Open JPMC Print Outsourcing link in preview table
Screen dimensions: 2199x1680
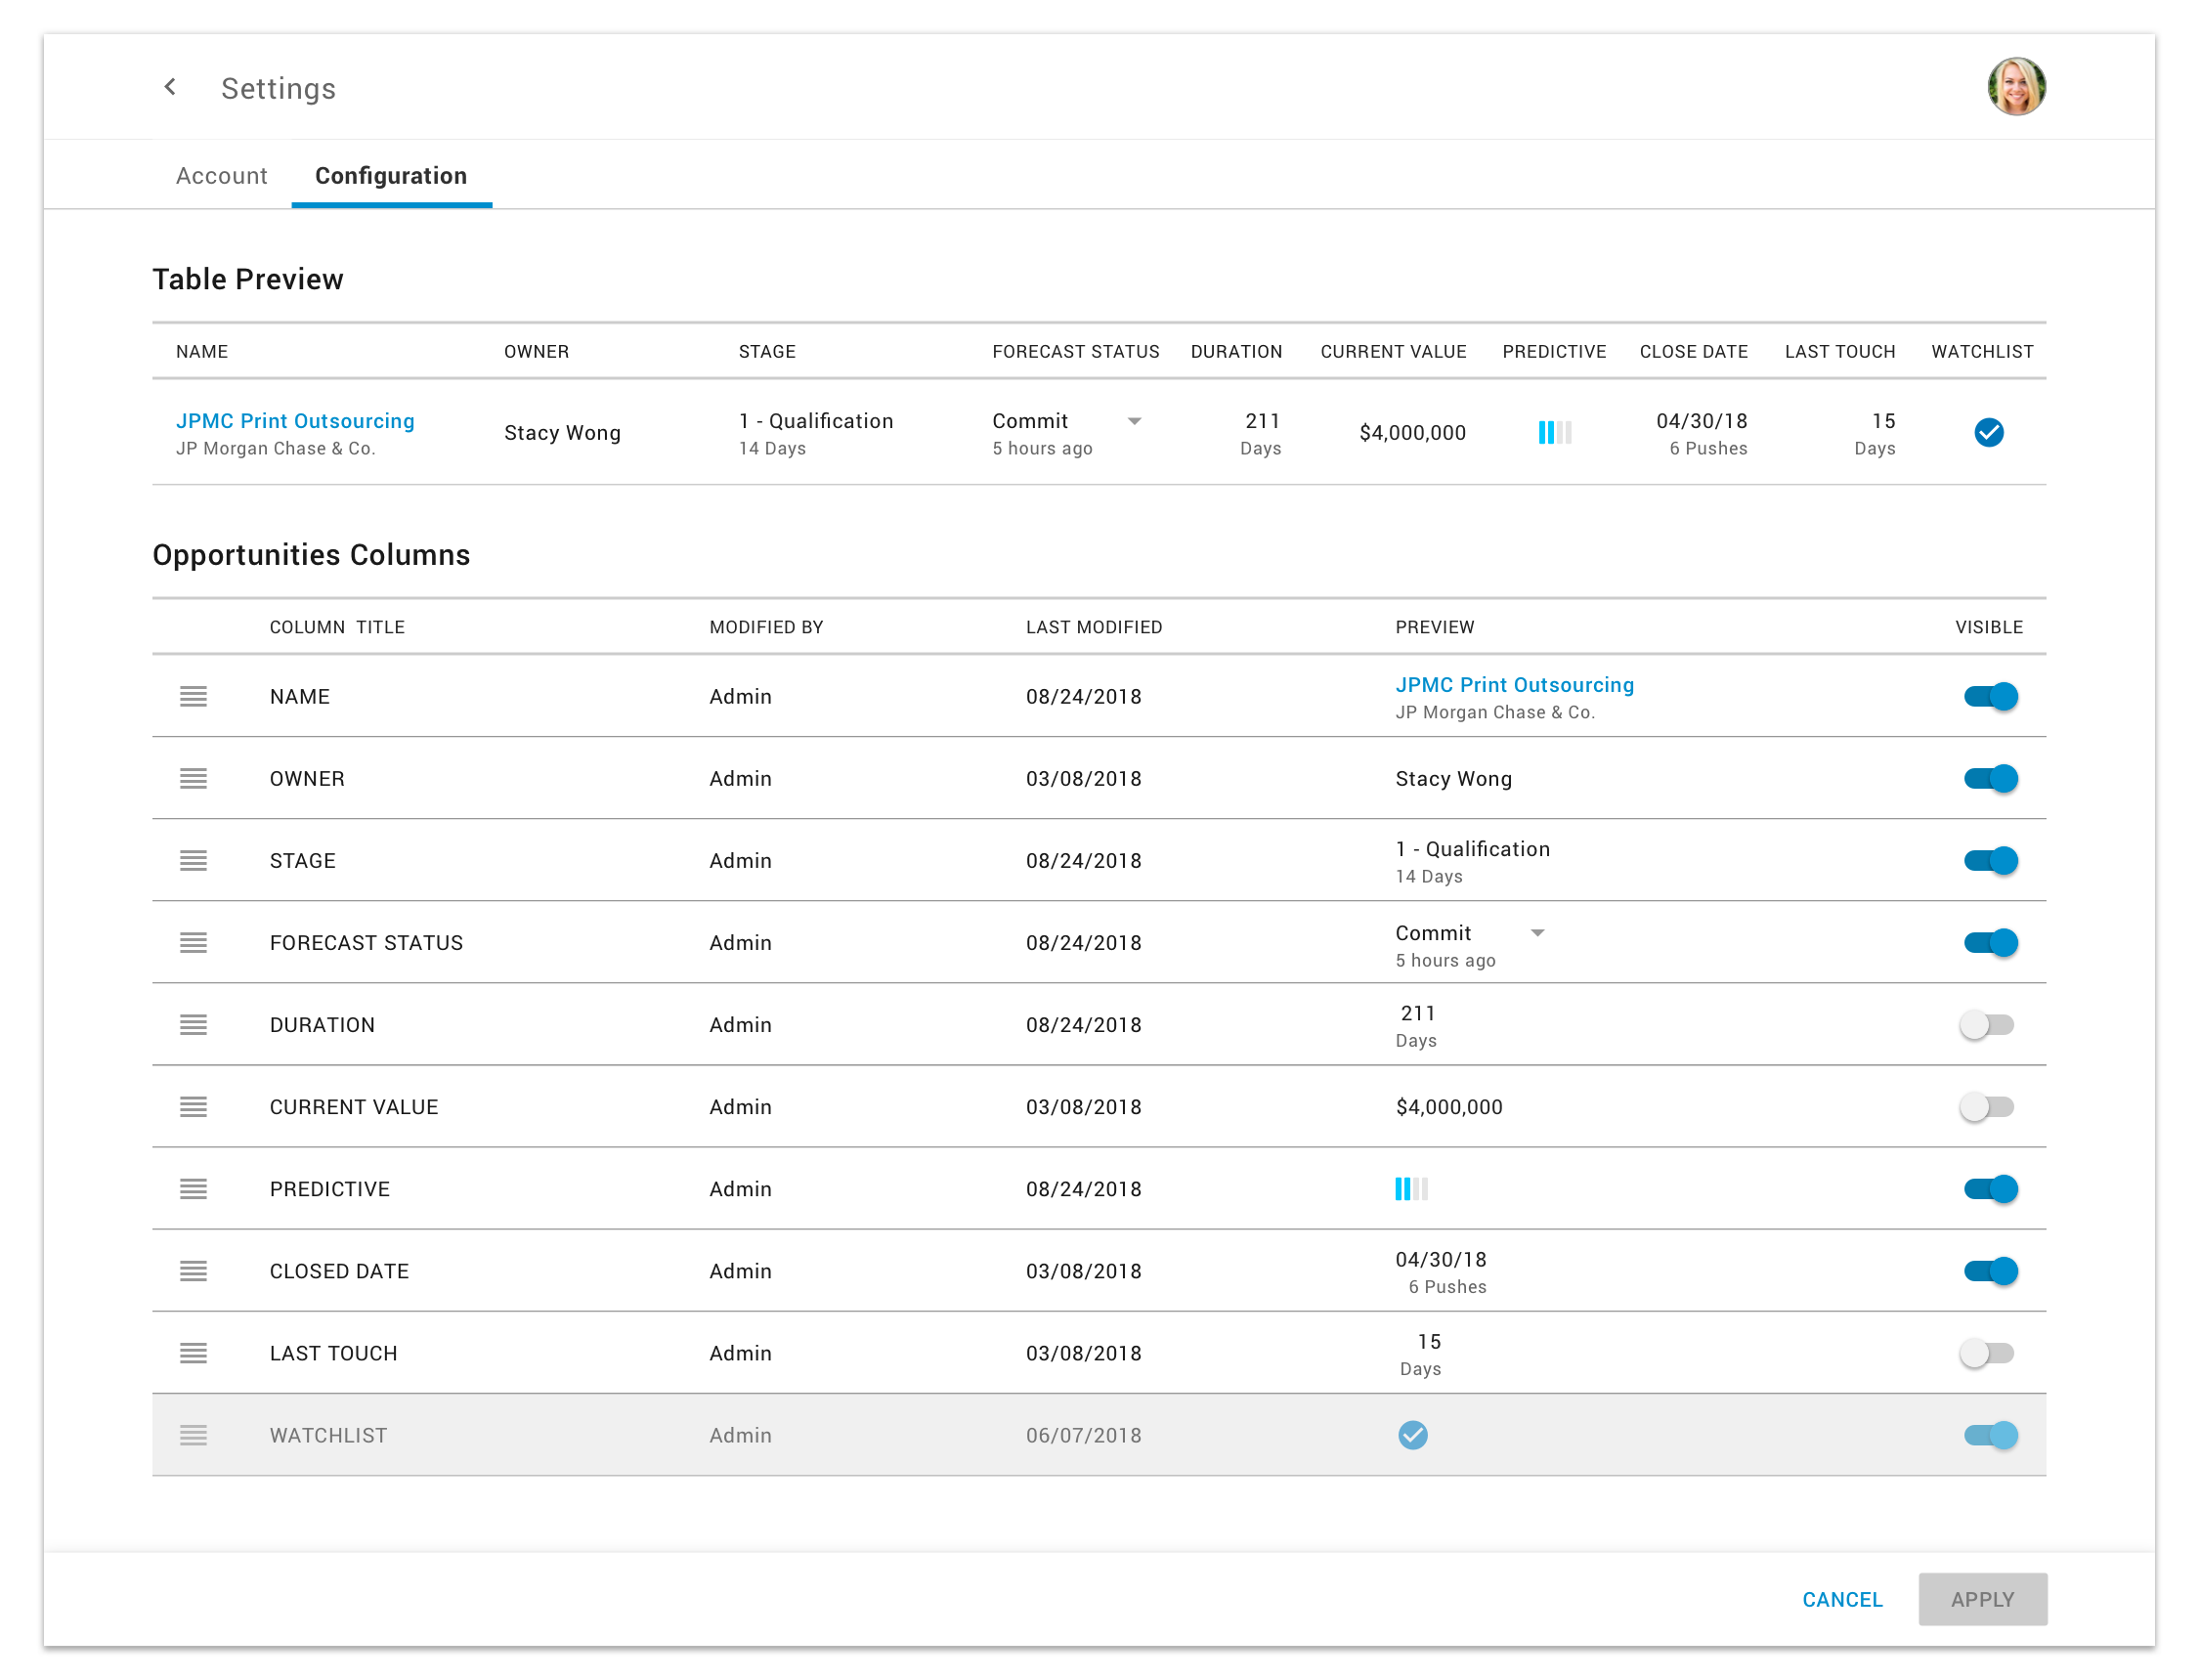[295, 421]
